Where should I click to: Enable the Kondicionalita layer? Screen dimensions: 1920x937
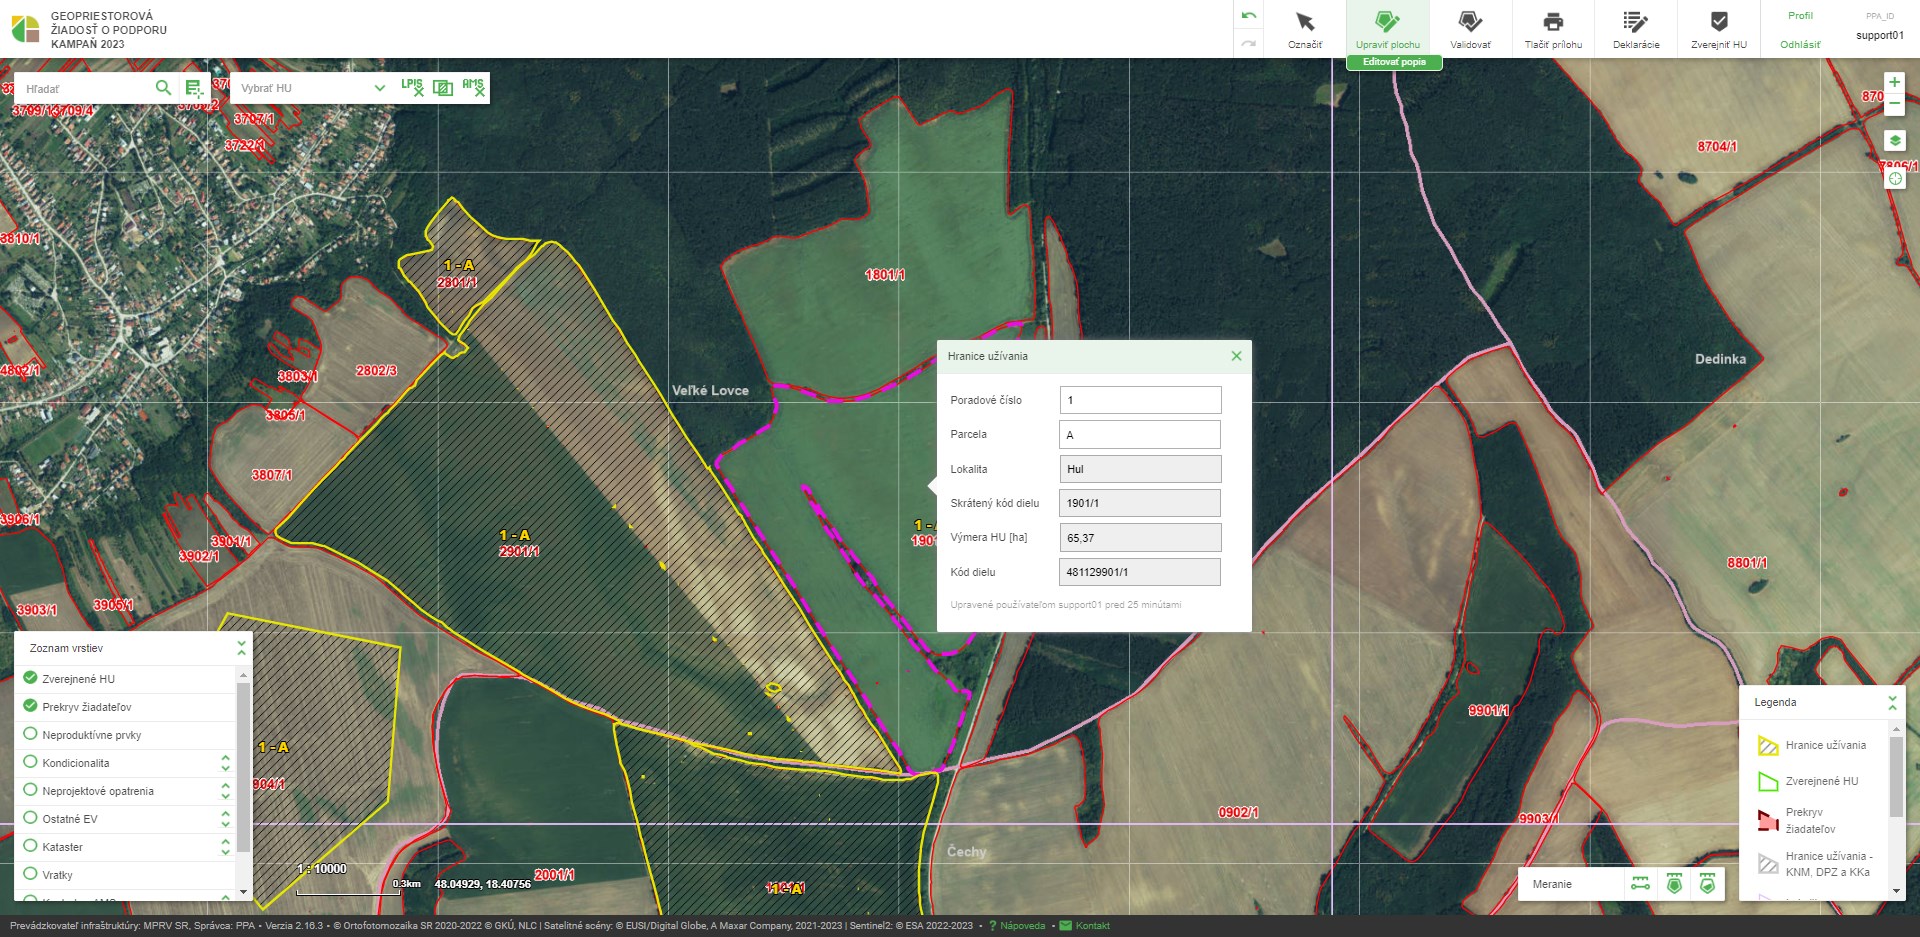click(30, 762)
